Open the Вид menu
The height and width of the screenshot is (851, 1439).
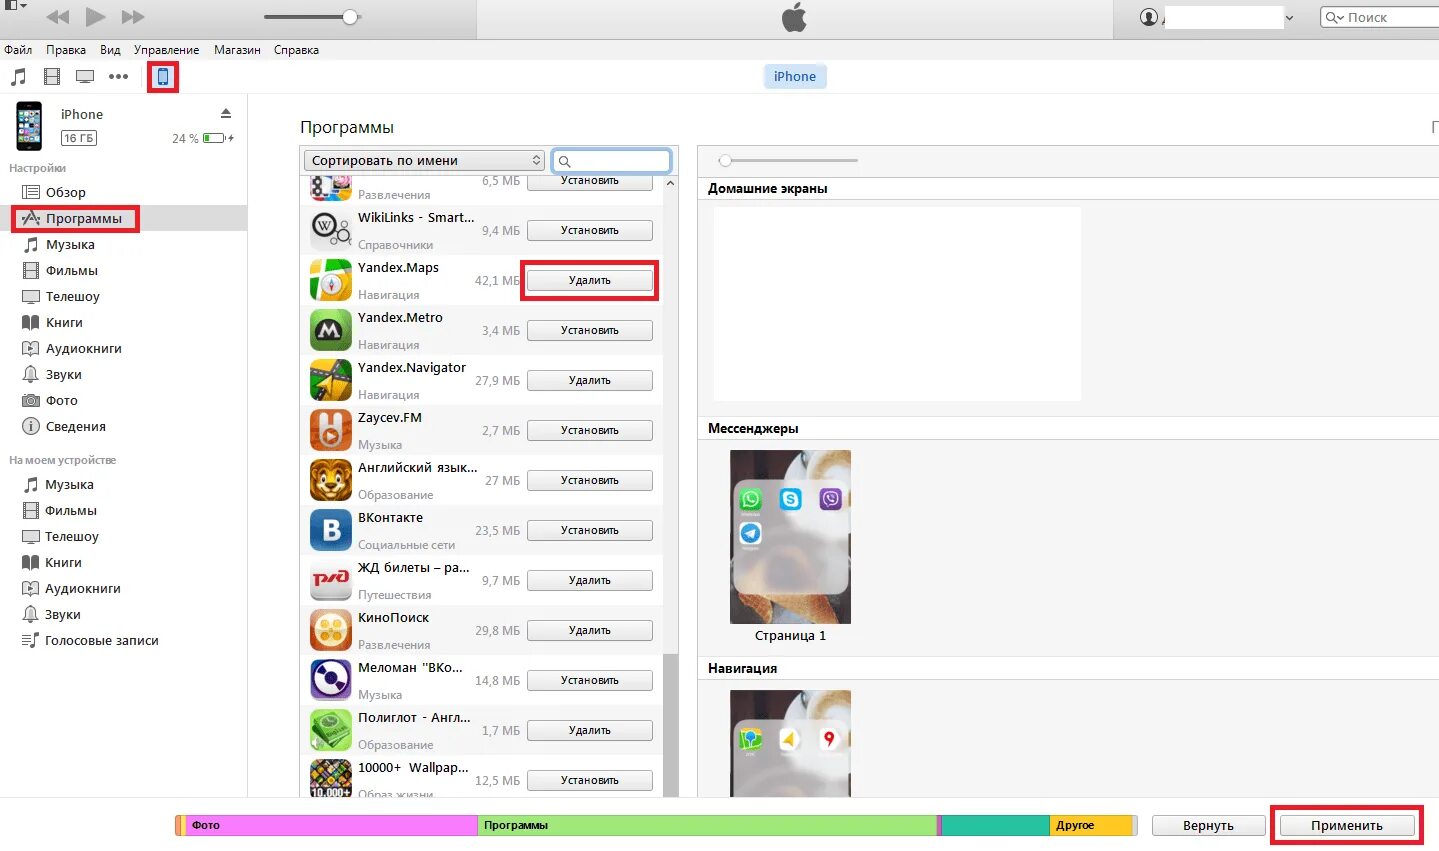tap(110, 50)
